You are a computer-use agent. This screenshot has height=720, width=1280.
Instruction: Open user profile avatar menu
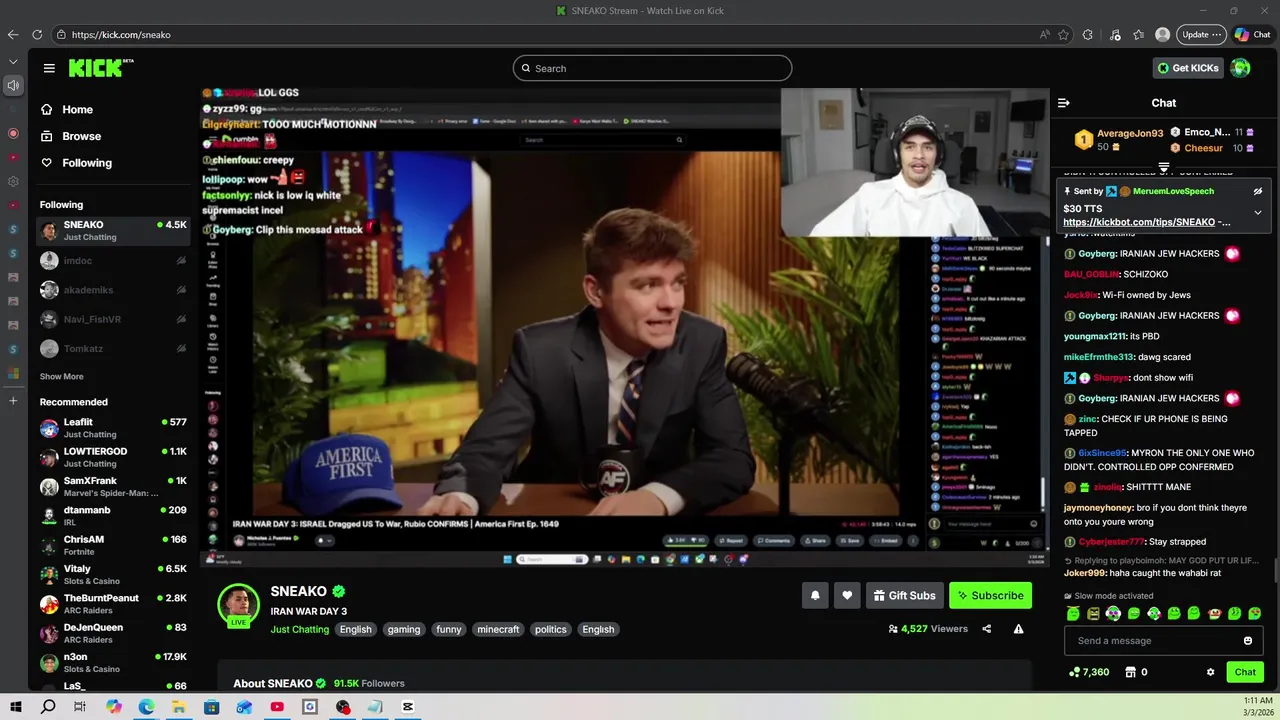point(1241,68)
